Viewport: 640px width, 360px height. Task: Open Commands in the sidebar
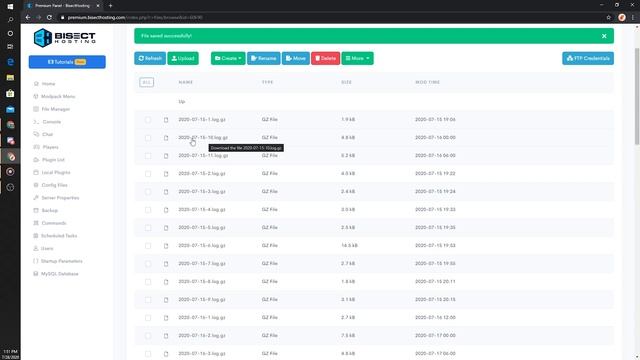point(50,223)
